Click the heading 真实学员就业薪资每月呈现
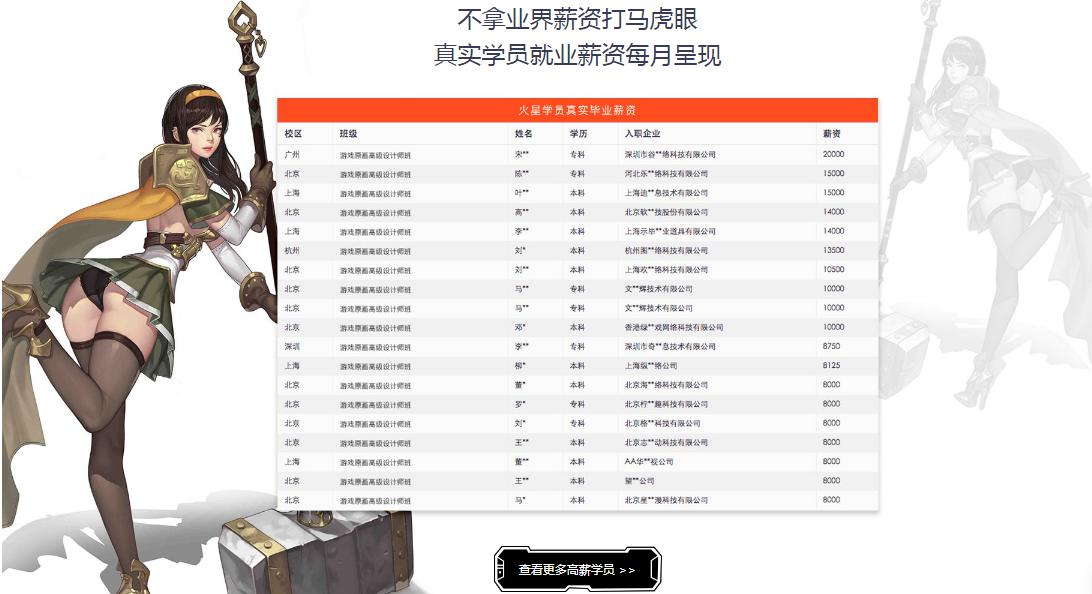The height and width of the screenshot is (594, 1092). click(577, 55)
